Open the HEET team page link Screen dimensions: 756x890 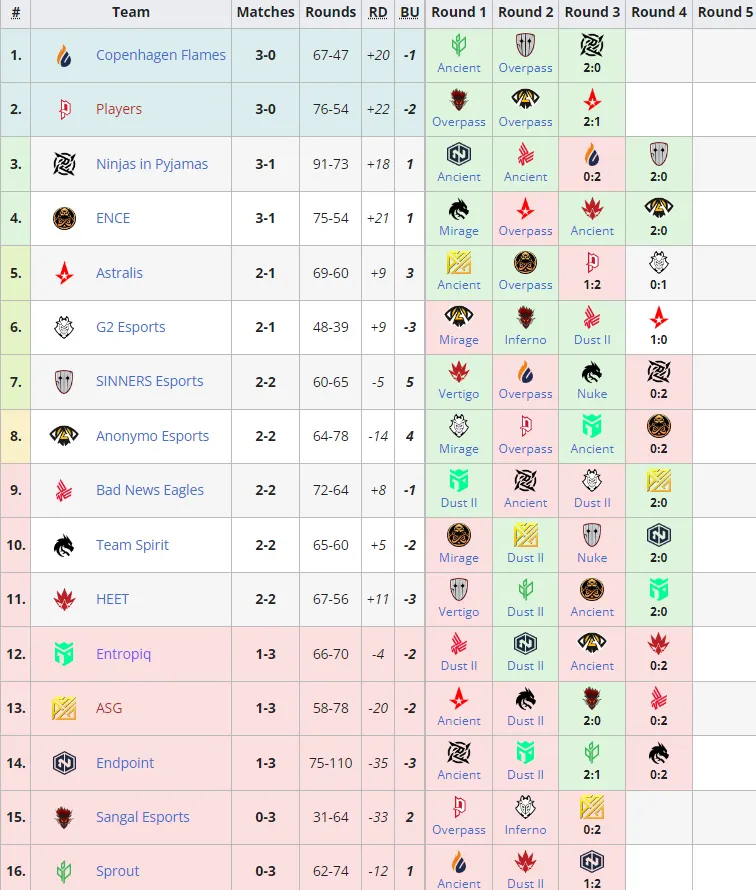pos(112,599)
